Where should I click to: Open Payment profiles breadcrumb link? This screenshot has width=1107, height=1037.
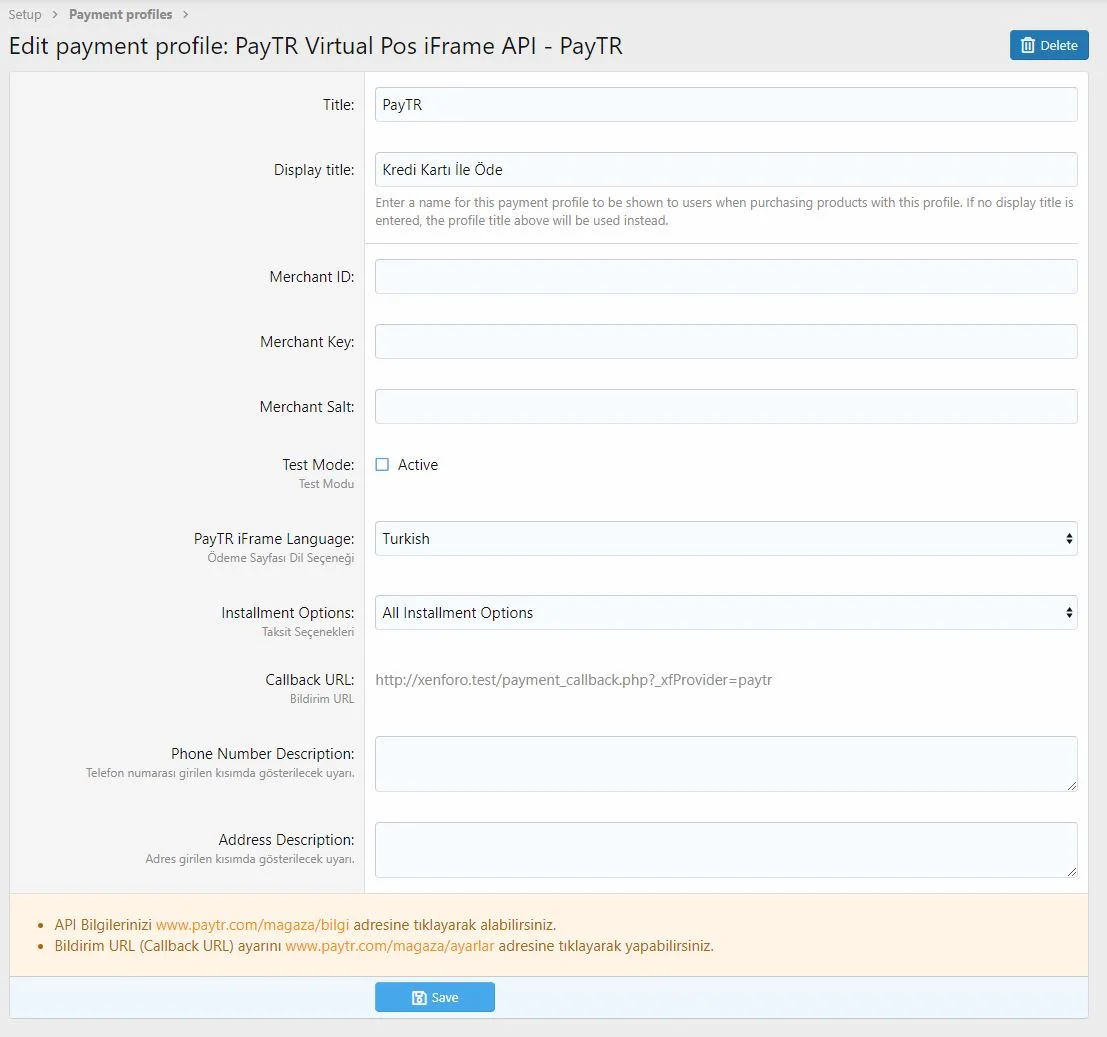pyautogui.click(x=121, y=14)
